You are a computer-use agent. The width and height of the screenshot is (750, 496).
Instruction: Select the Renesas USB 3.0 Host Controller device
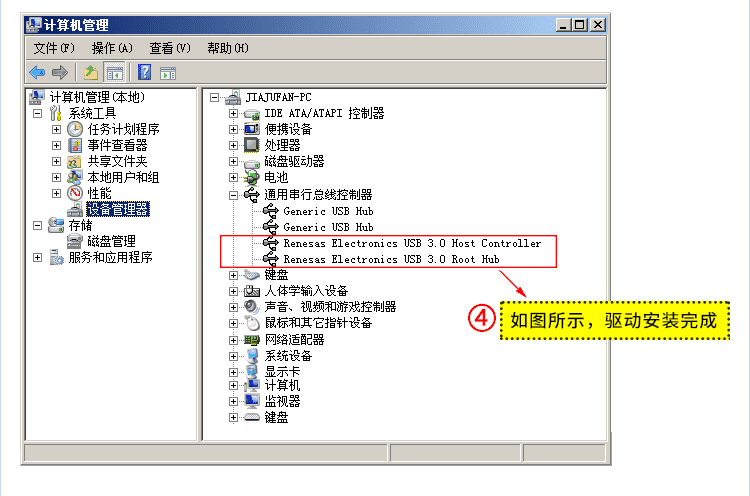point(412,243)
